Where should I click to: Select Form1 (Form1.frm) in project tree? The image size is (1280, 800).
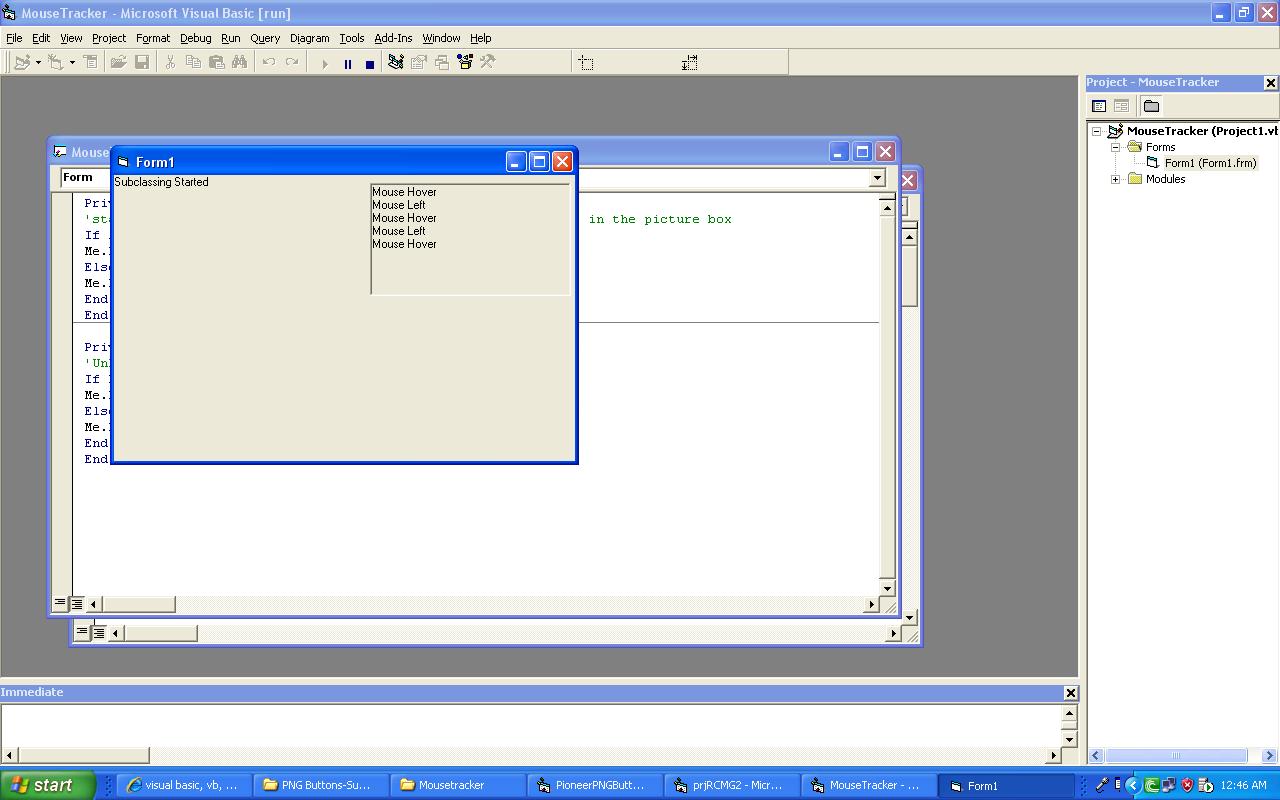1210,163
